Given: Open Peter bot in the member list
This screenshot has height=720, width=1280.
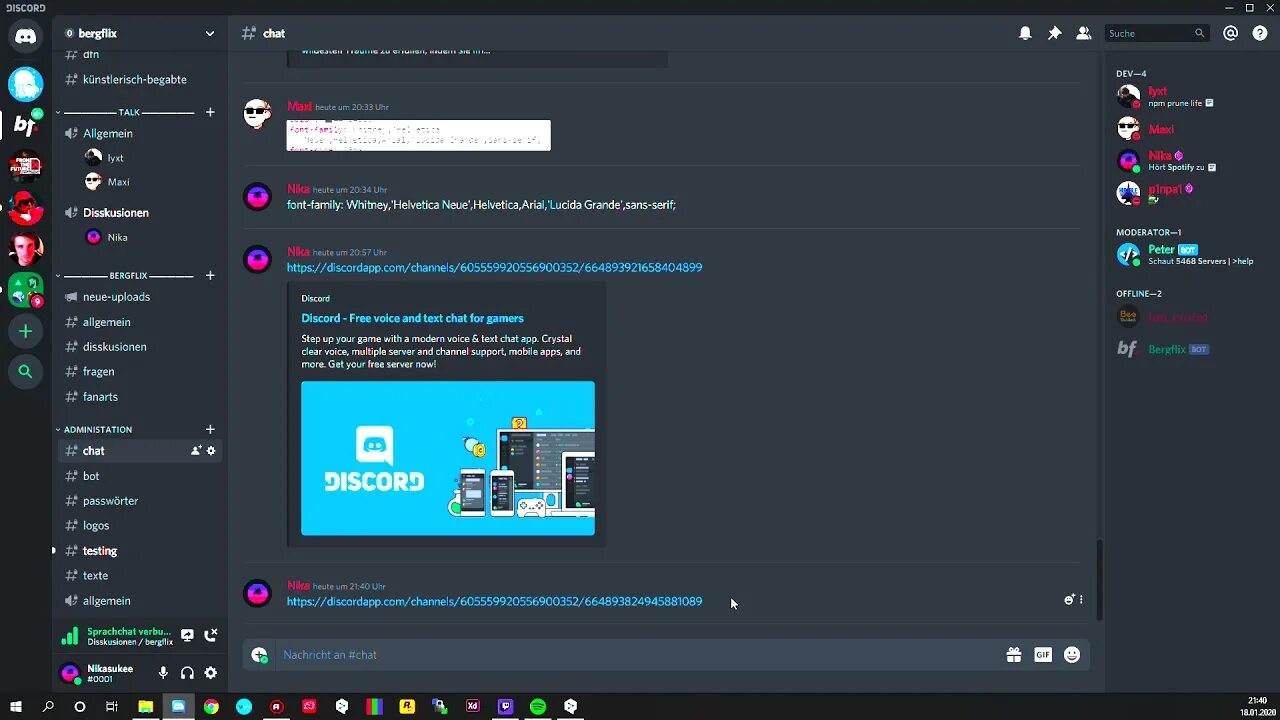Looking at the screenshot, I should [1188, 255].
